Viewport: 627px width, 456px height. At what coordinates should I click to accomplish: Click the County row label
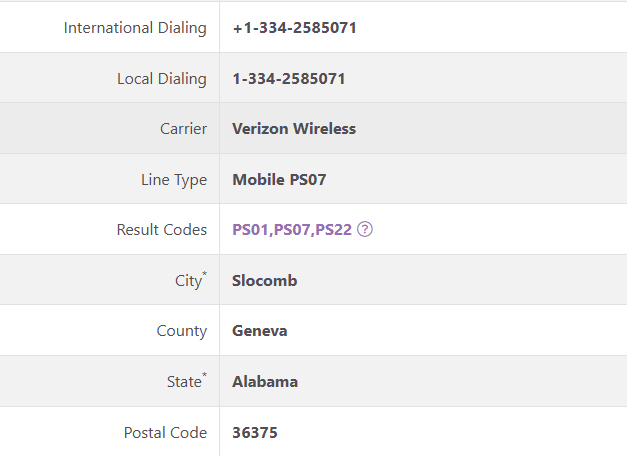point(181,330)
